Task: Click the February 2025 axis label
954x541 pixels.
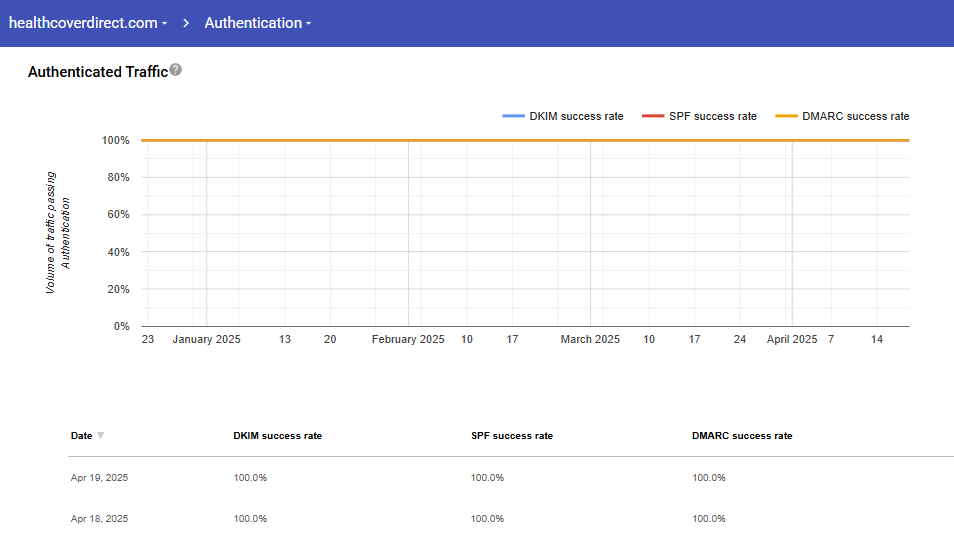Action: tap(408, 340)
